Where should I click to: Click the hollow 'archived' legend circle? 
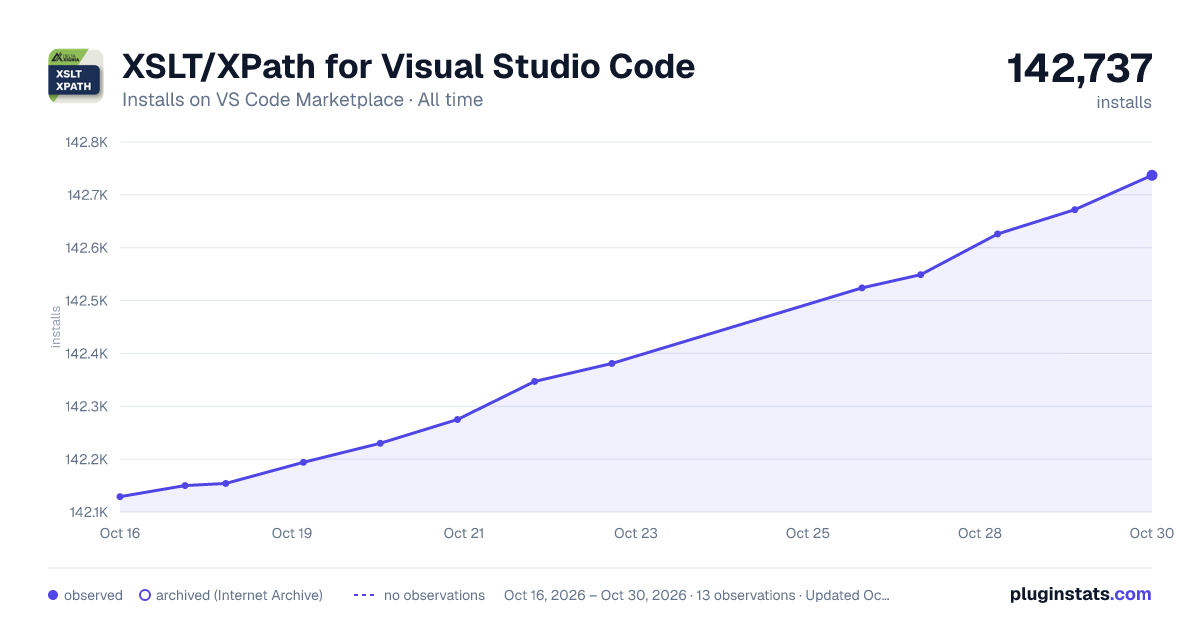click(x=144, y=595)
